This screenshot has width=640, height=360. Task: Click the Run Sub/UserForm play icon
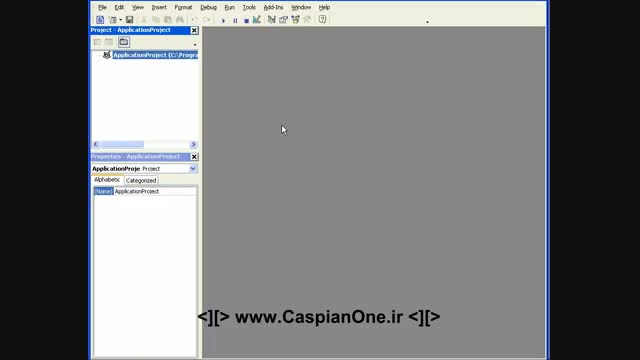tap(223, 20)
